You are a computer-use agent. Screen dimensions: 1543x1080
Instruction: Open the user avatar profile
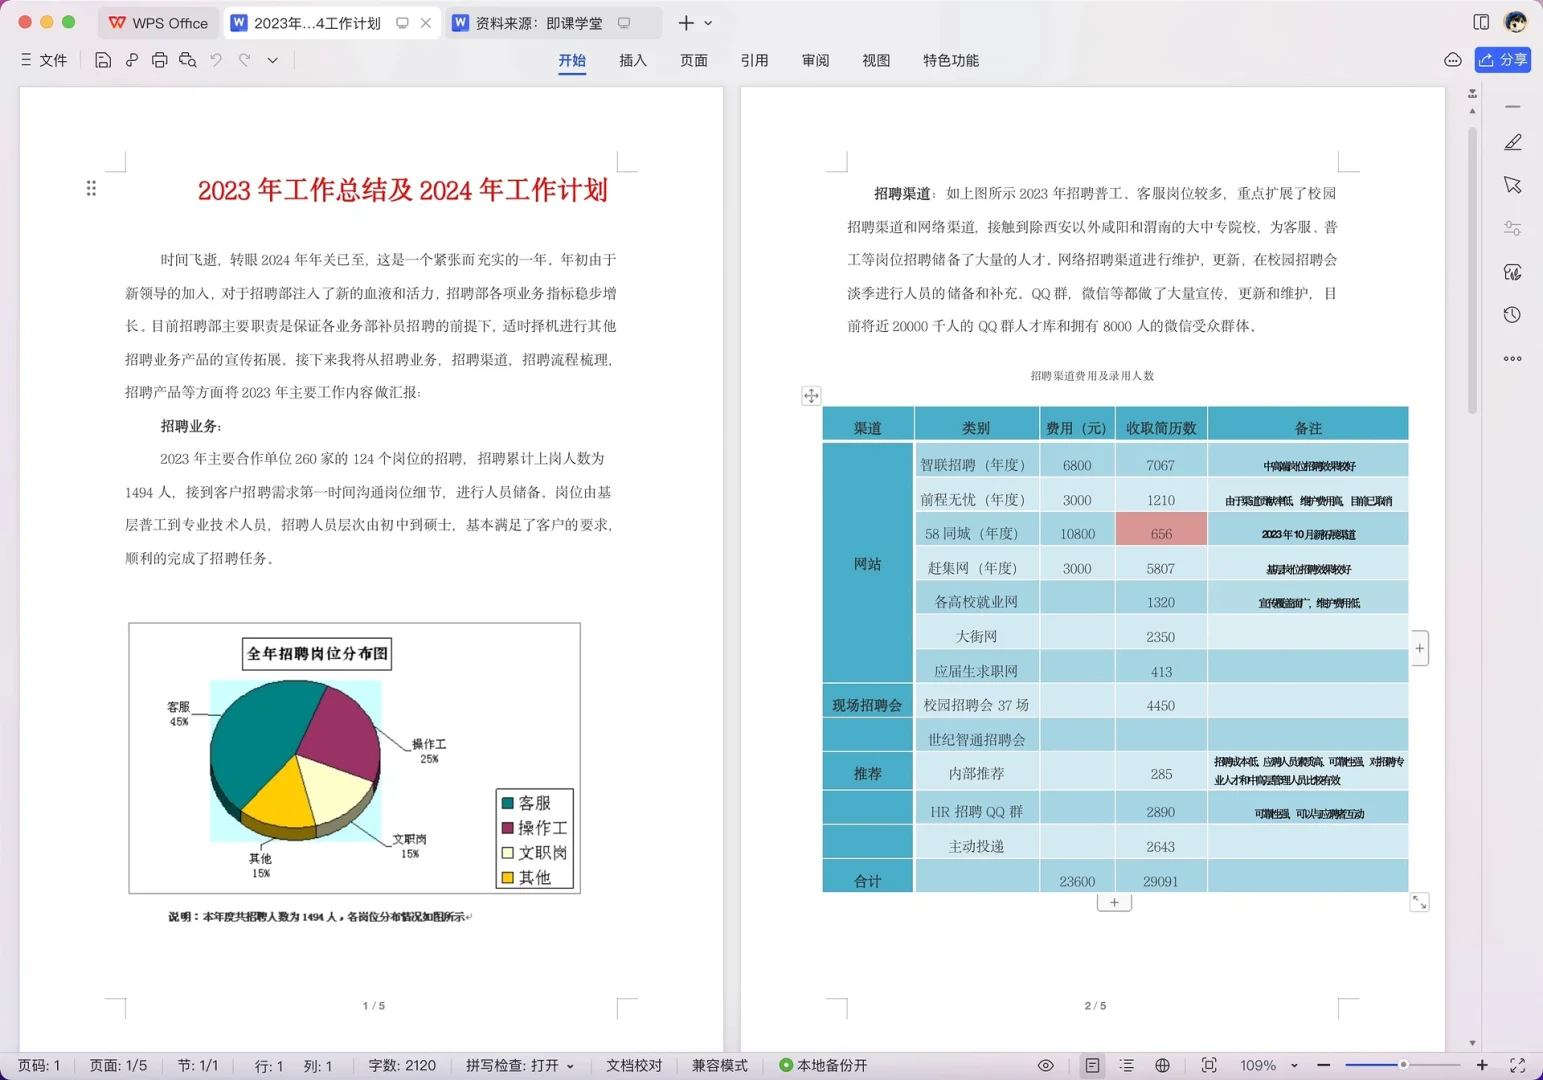pos(1516,22)
